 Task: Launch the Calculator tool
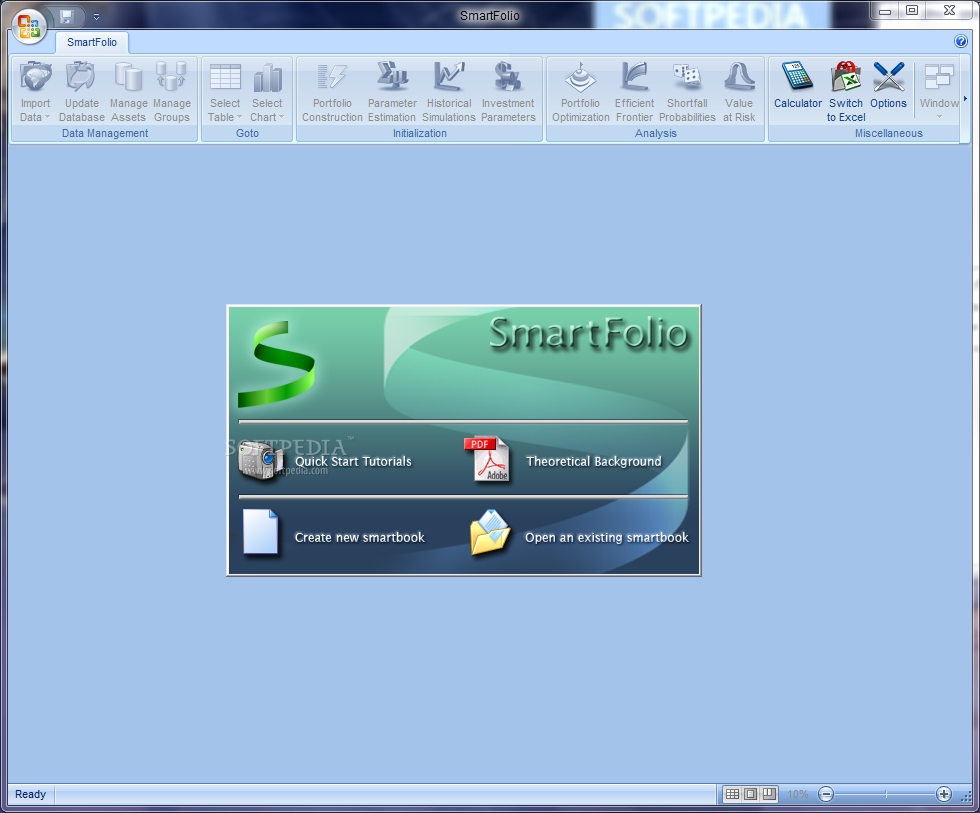[798, 86]
